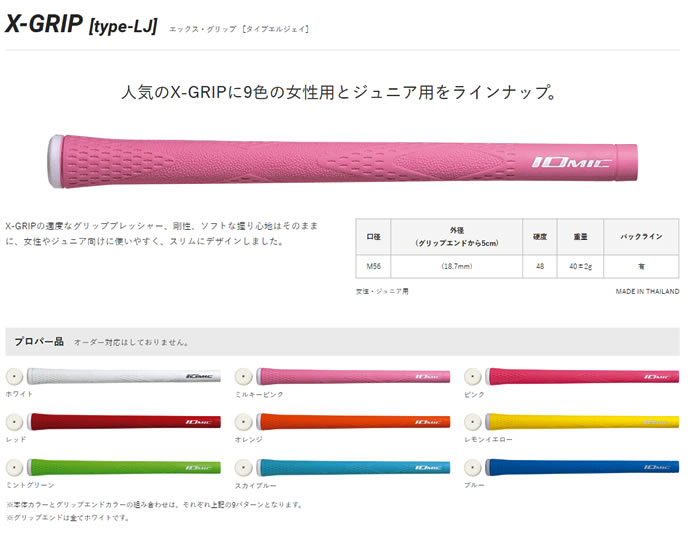The image size is (690, 536).
Task: Click the grip end cap icon beside milky pink grip
Action: point(243,377)
